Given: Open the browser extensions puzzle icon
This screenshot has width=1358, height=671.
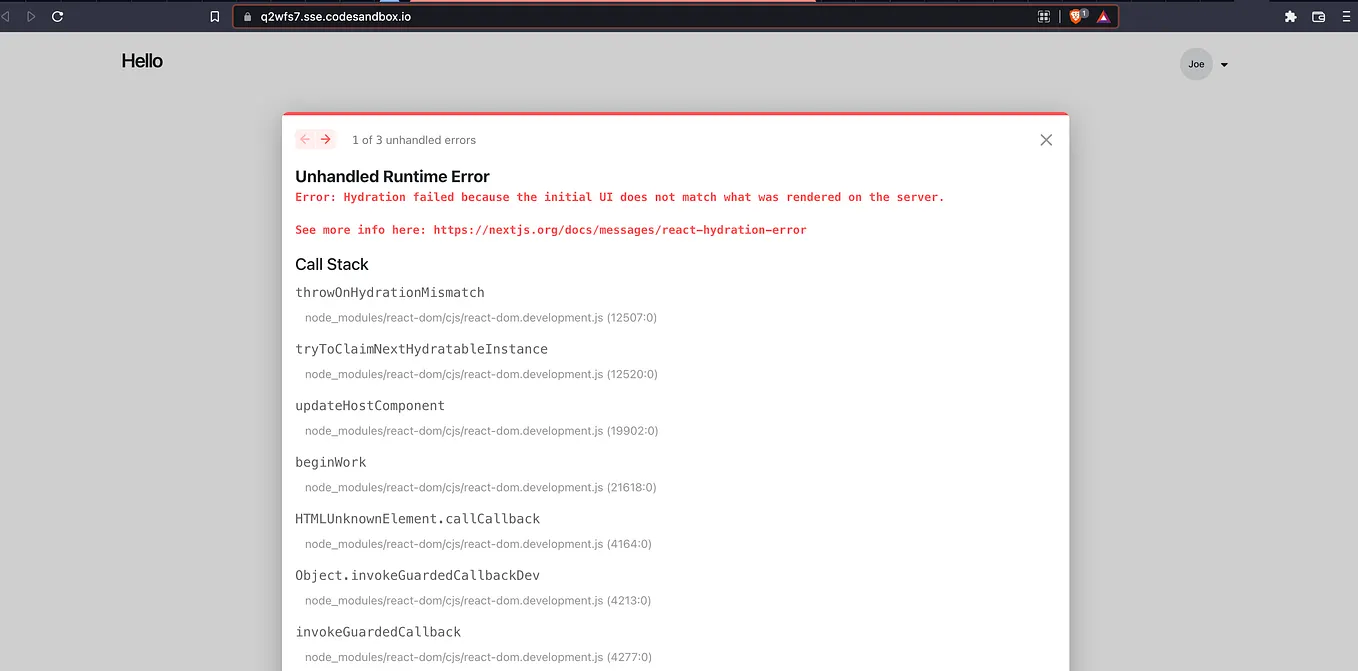Looking at the screenshot, I should (1290, 16).
